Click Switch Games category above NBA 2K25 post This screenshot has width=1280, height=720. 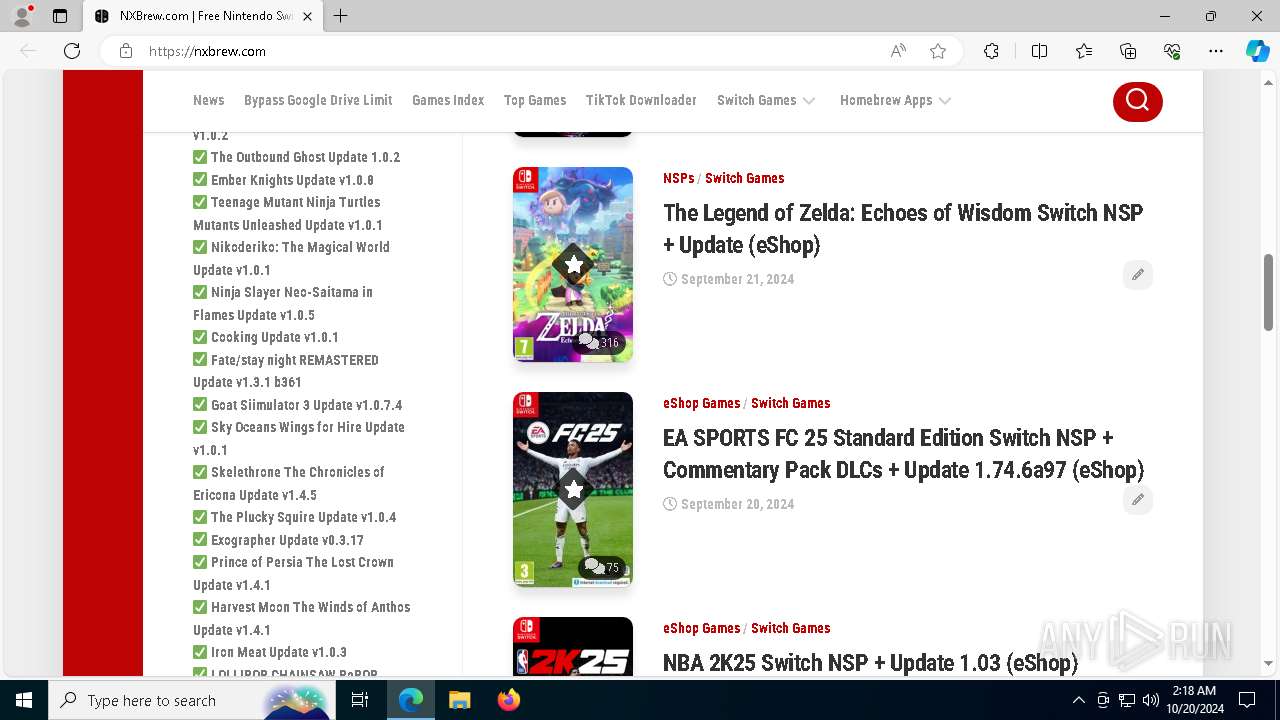tap(790, 628)
